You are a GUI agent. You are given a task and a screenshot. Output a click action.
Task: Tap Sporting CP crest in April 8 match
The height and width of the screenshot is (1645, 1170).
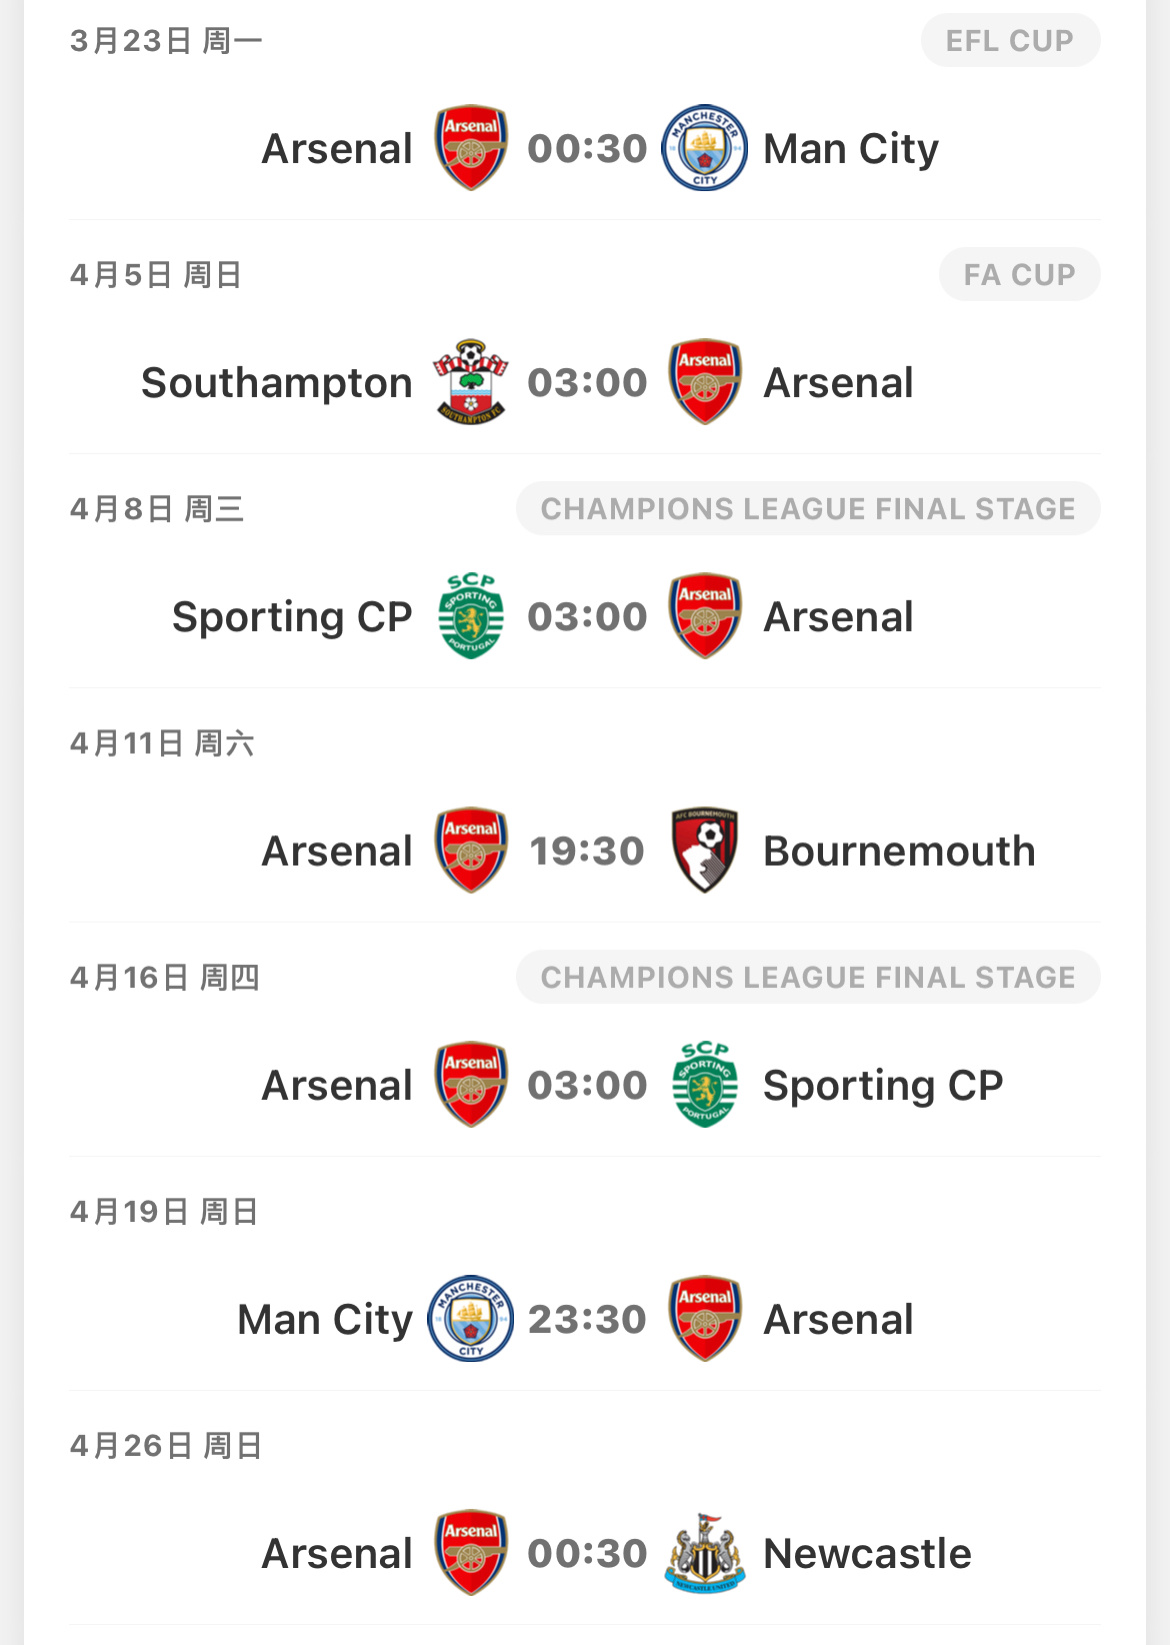click(470, 616)
